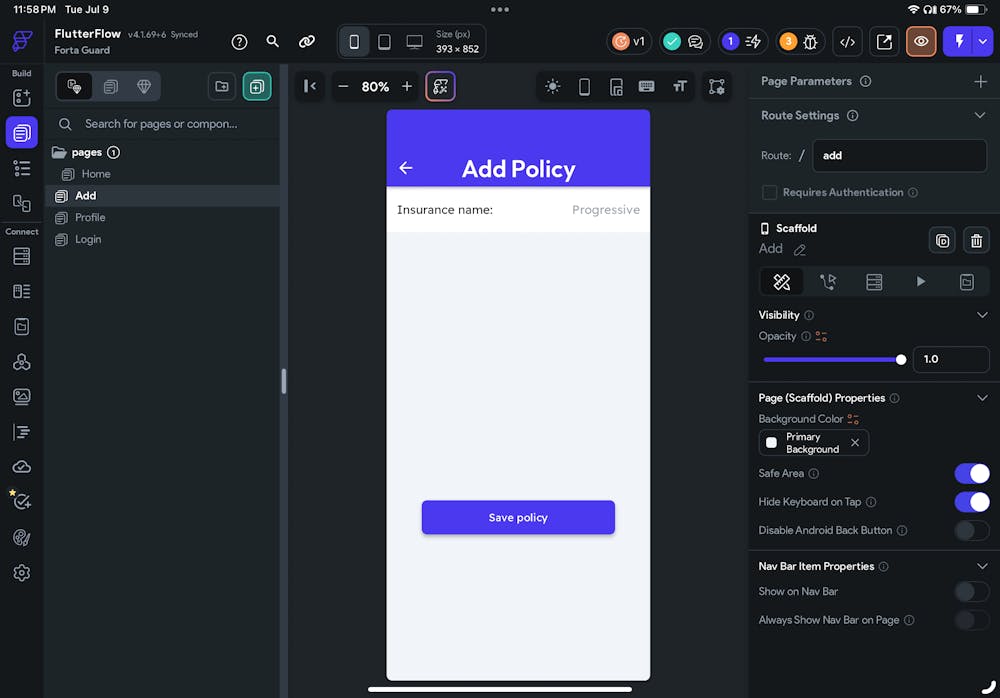The image size is (1000, 698).
Task: Select the Profile page in the list
Action: (x=90, y=218)
